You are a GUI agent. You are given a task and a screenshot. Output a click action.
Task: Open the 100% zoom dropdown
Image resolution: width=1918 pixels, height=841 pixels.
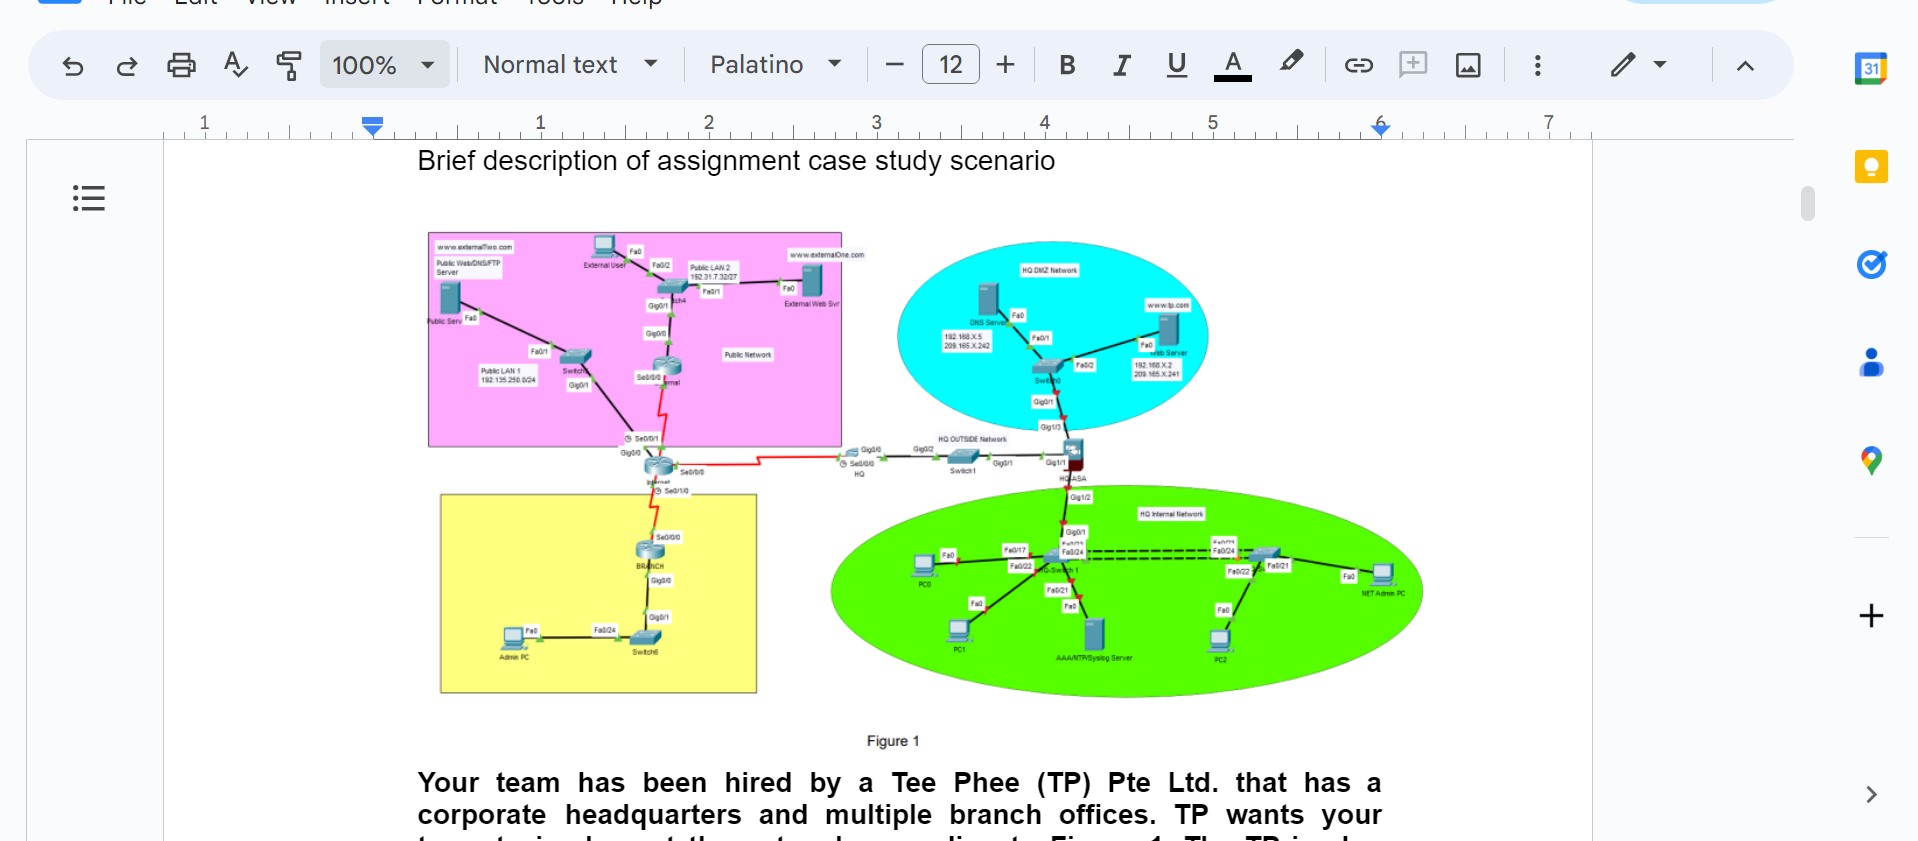tap(384, 65)
